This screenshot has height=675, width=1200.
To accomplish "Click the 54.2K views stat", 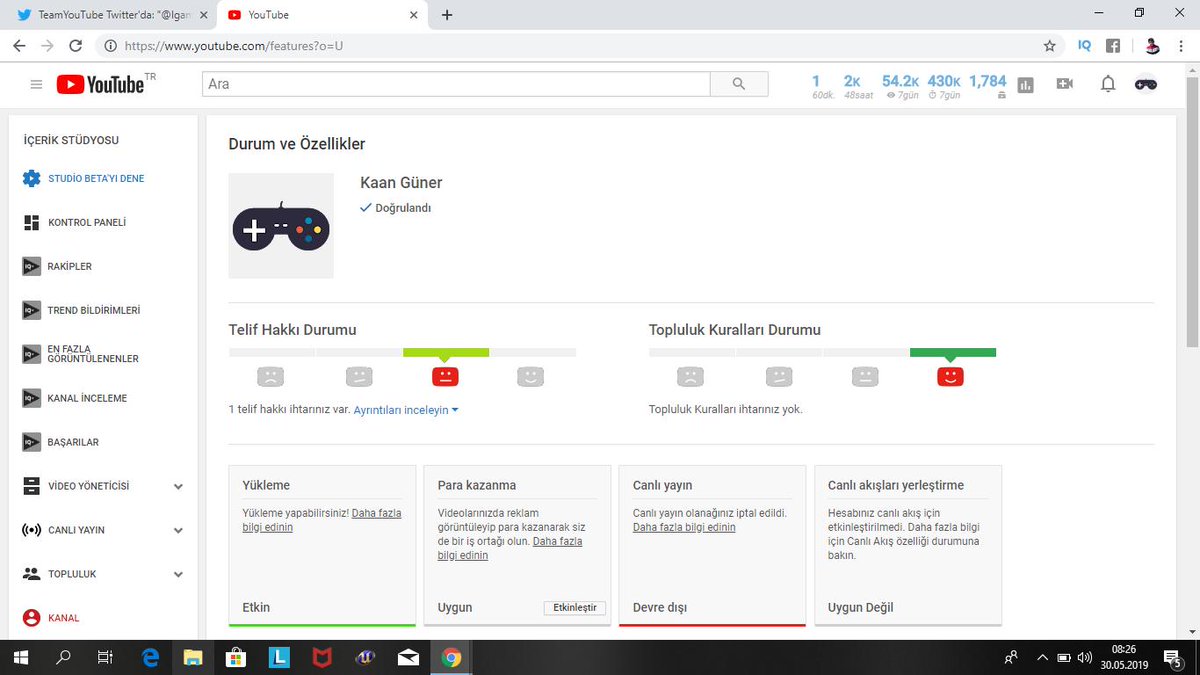I will pos(900,86).
